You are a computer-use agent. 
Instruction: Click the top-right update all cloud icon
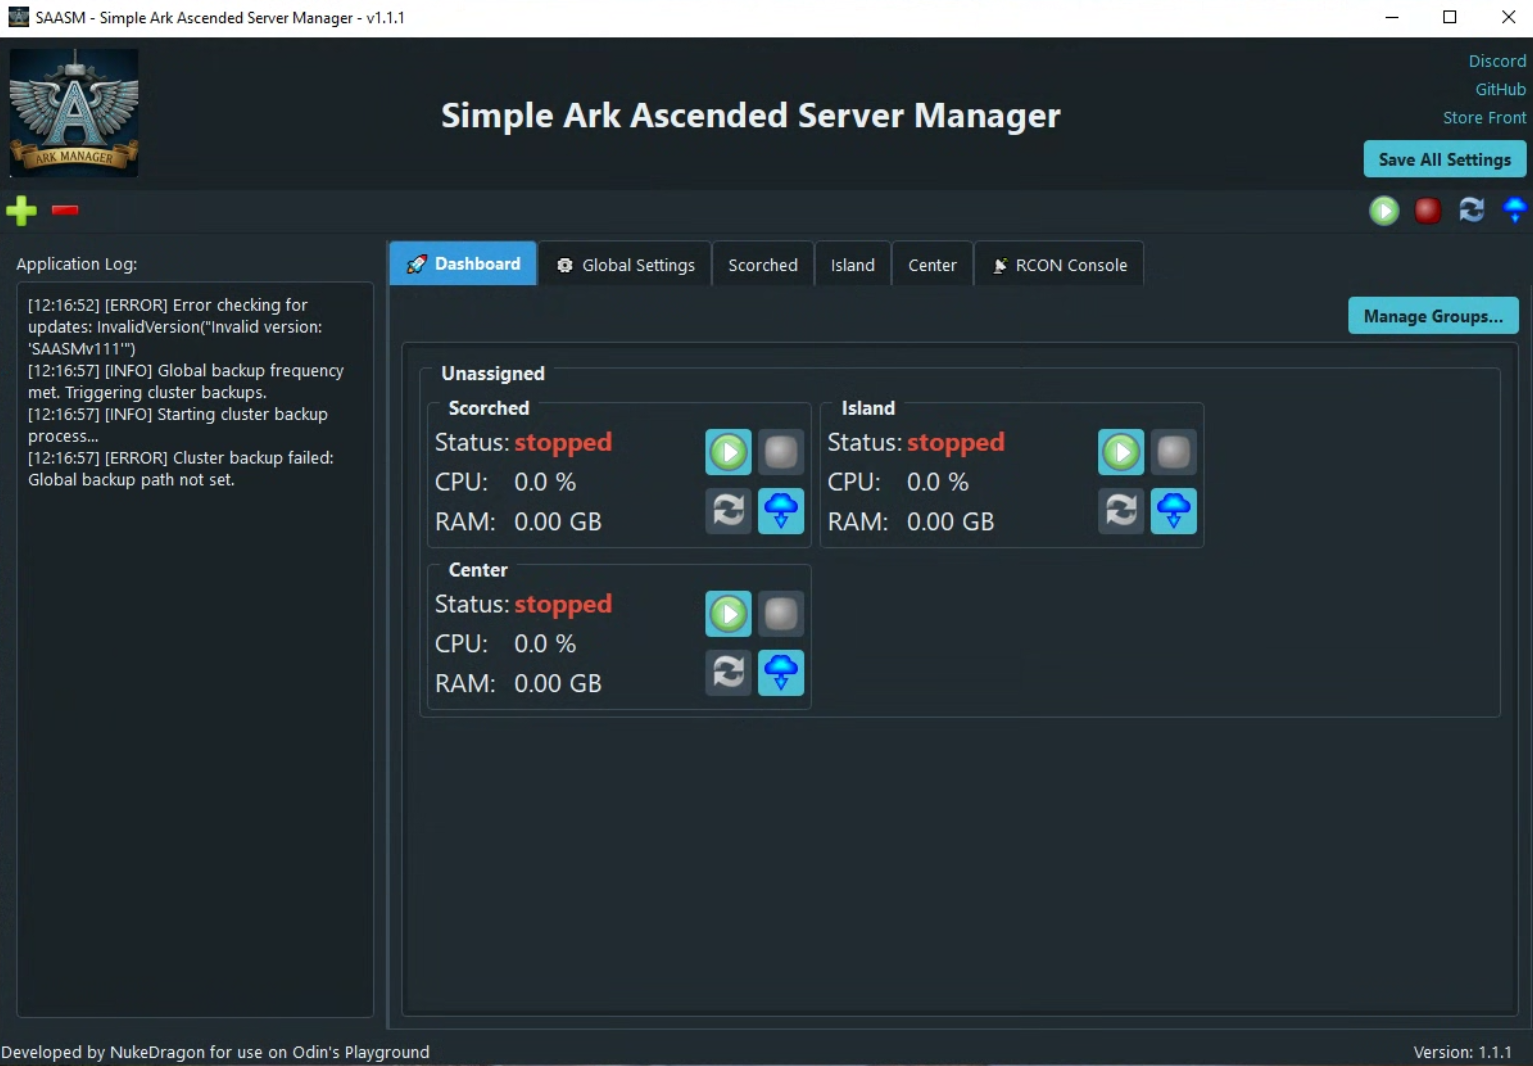click(x=1514, y=211)
